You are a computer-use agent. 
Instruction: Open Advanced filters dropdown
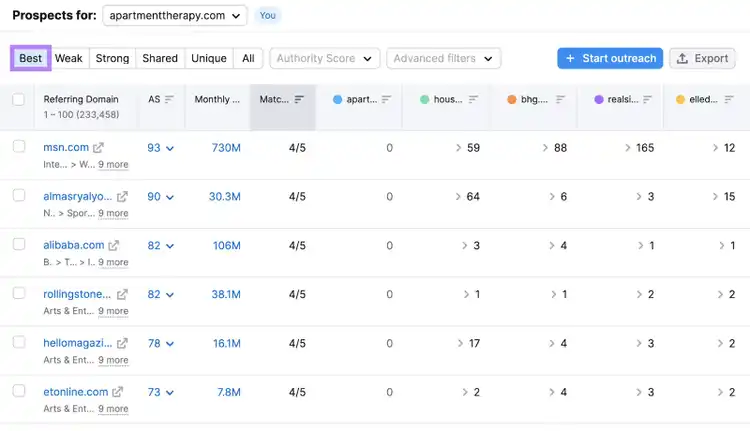443,58
